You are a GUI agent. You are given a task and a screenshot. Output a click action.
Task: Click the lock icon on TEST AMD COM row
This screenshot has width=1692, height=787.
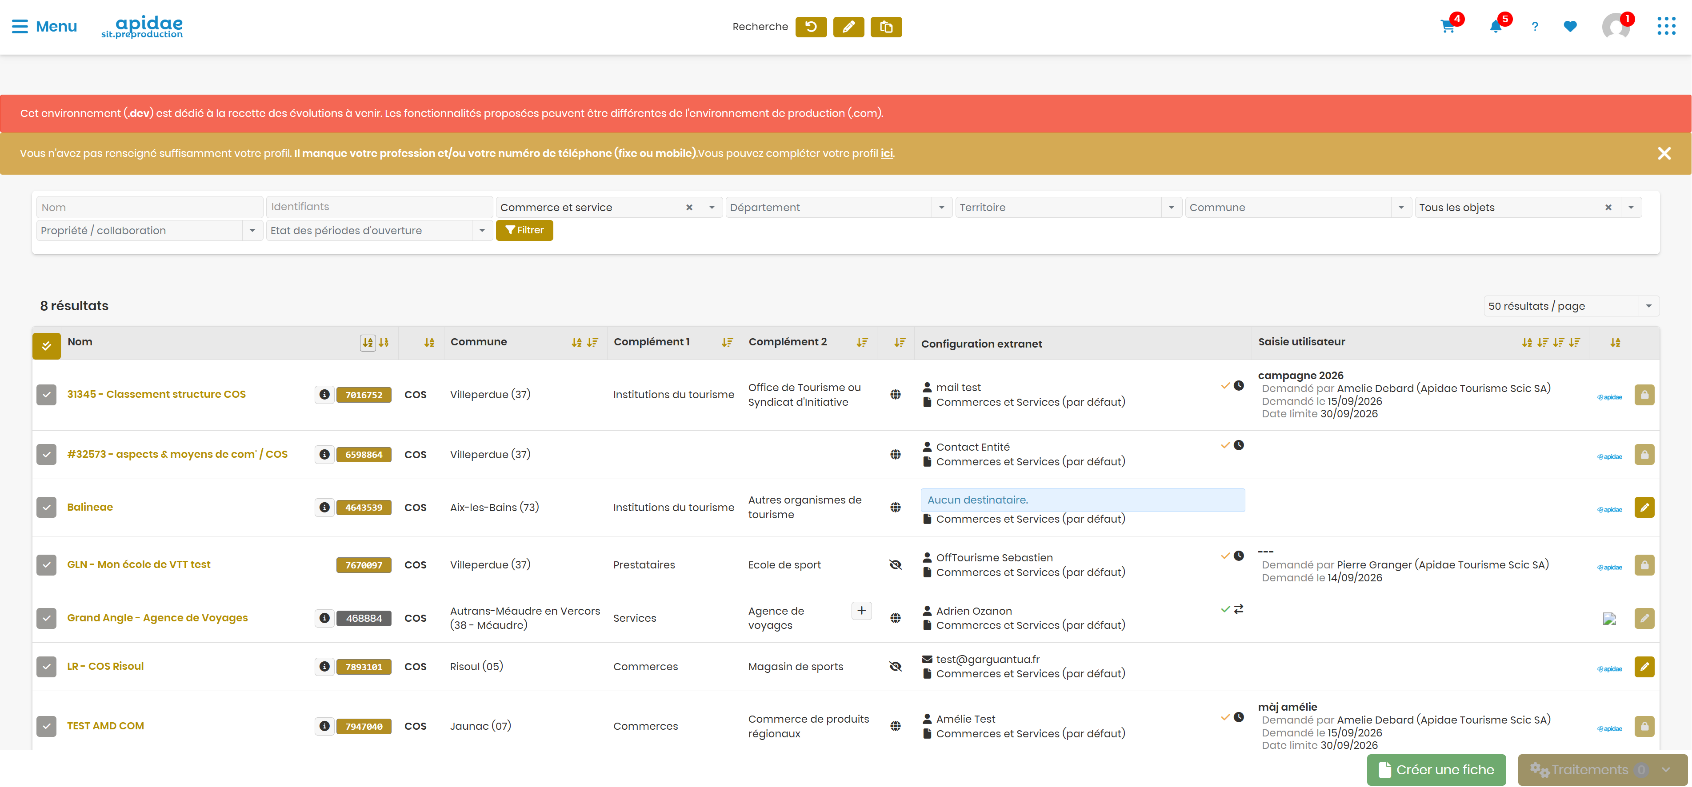click(x=1644, y=727)
